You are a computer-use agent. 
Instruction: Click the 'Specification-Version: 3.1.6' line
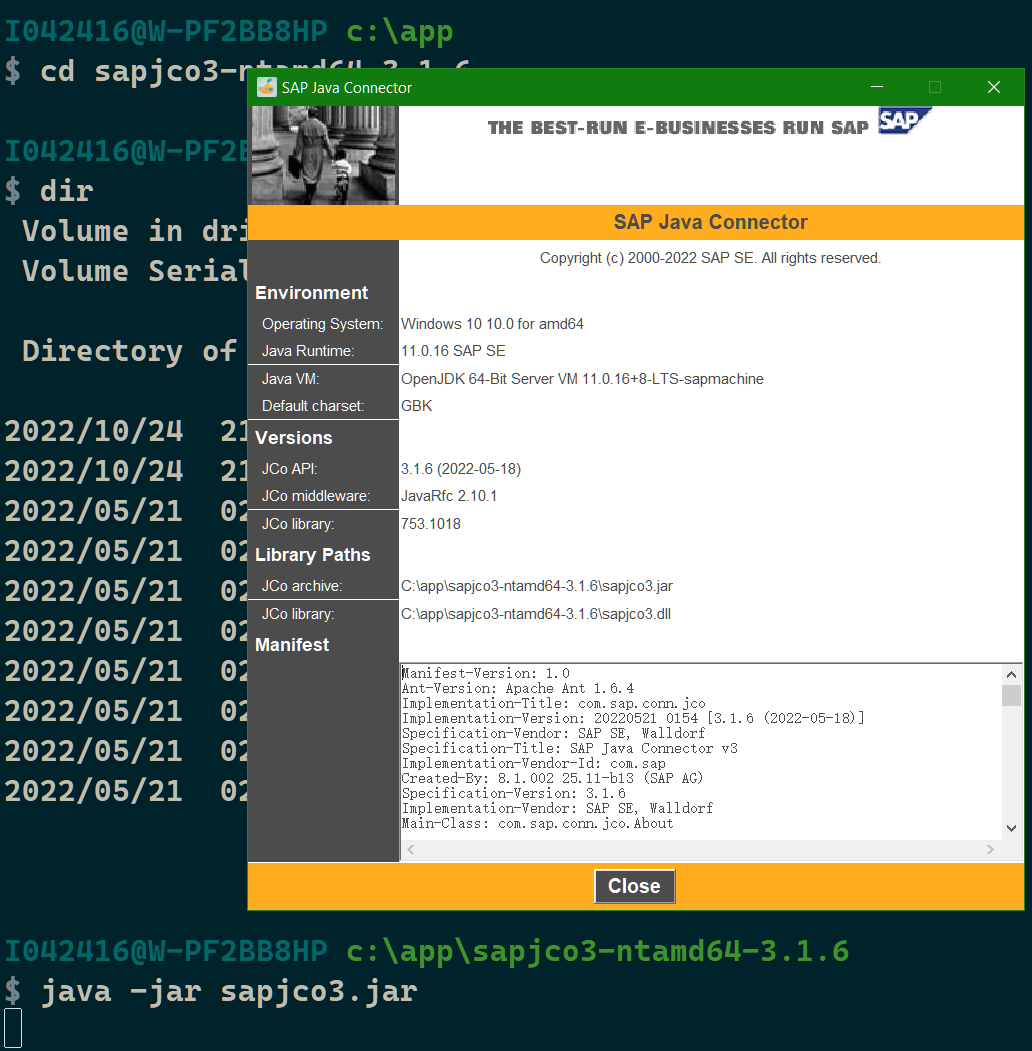click(513, 793)
